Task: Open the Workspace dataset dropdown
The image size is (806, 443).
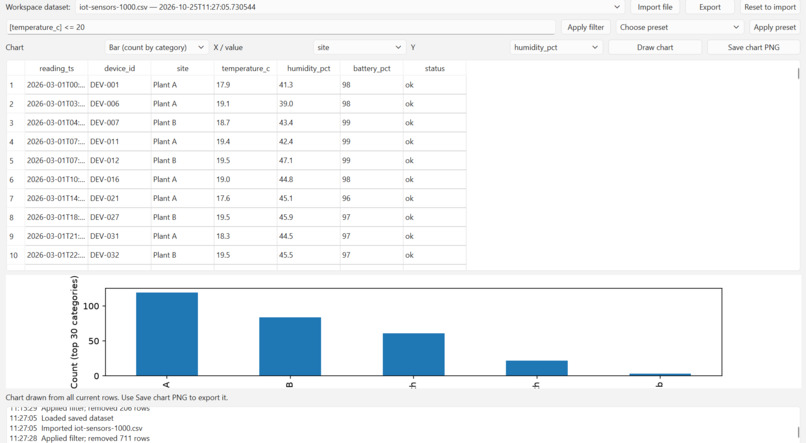Action: click(350, 7)
